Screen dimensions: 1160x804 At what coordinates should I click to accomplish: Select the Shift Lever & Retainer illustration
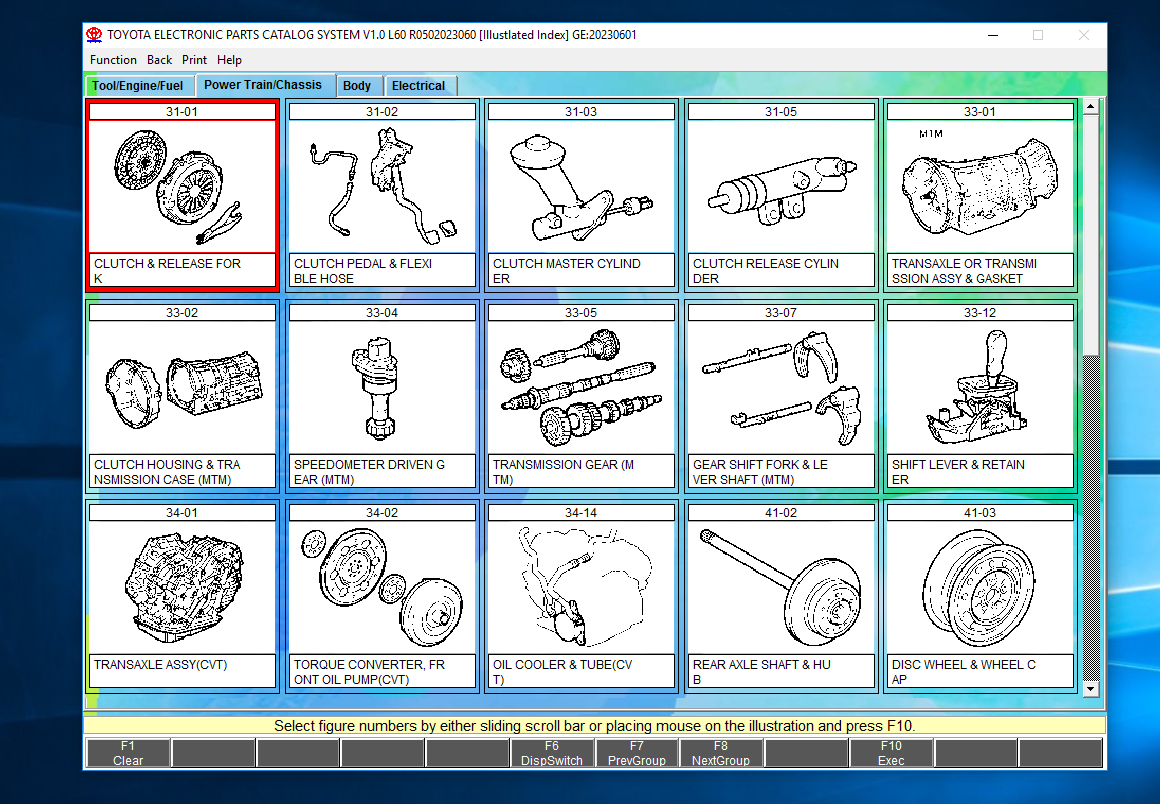pyautogui.click(x=979, y=385)
